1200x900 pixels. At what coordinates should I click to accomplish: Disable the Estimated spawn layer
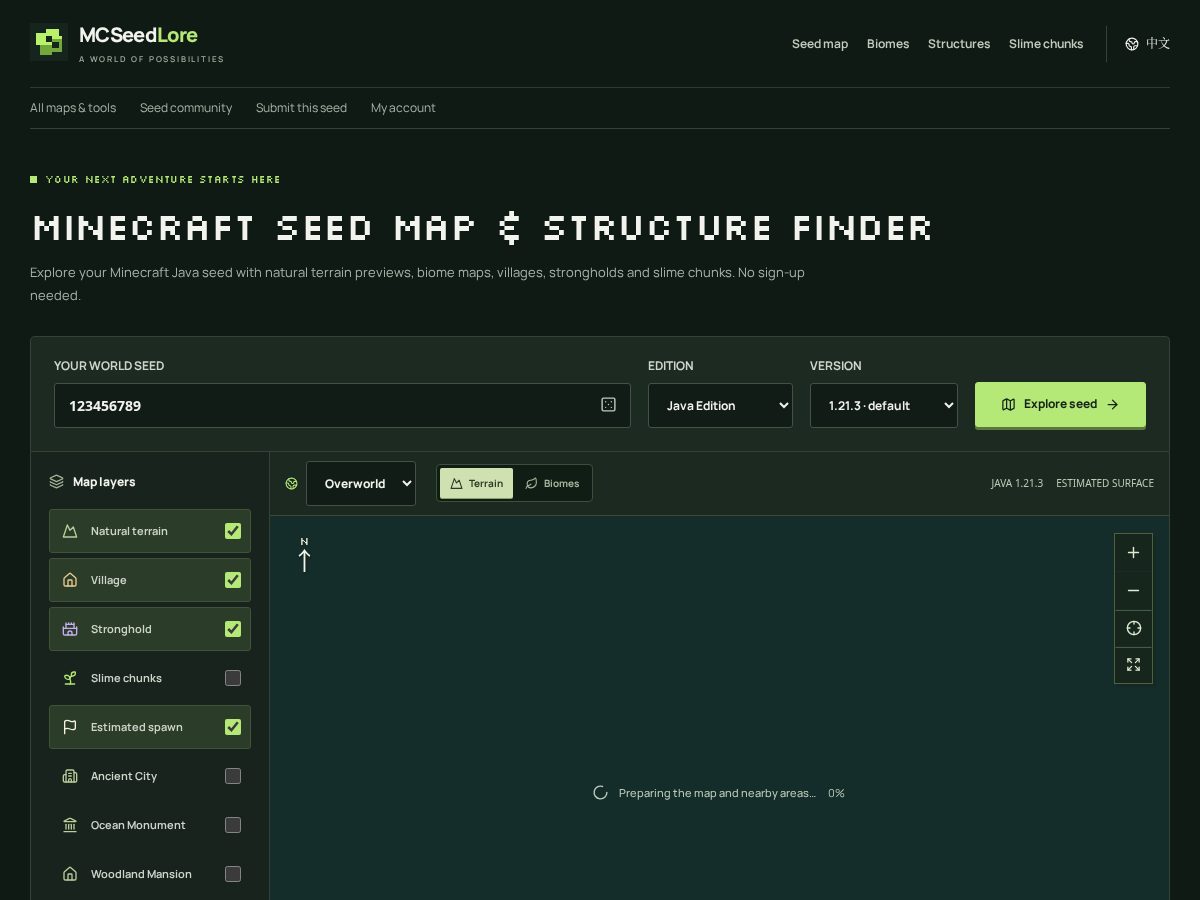(x=233, y=727)
